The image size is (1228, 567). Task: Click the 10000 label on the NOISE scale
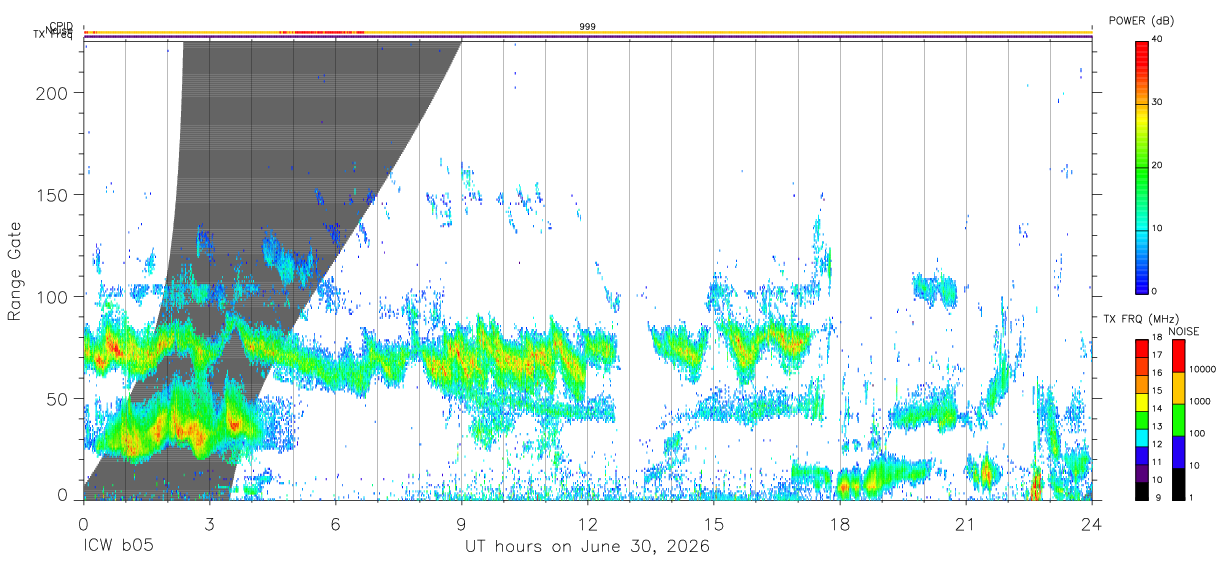[x=1202, y=370]
